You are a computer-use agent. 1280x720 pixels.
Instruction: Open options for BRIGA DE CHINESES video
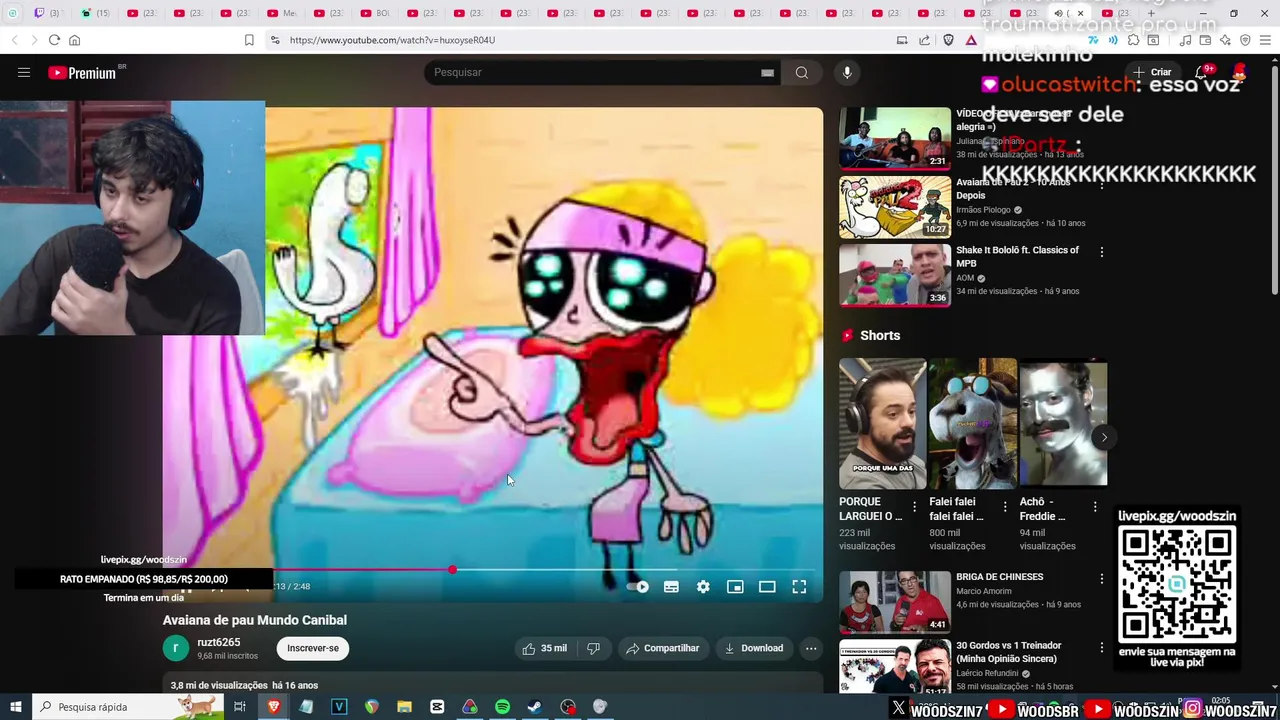1101,579
